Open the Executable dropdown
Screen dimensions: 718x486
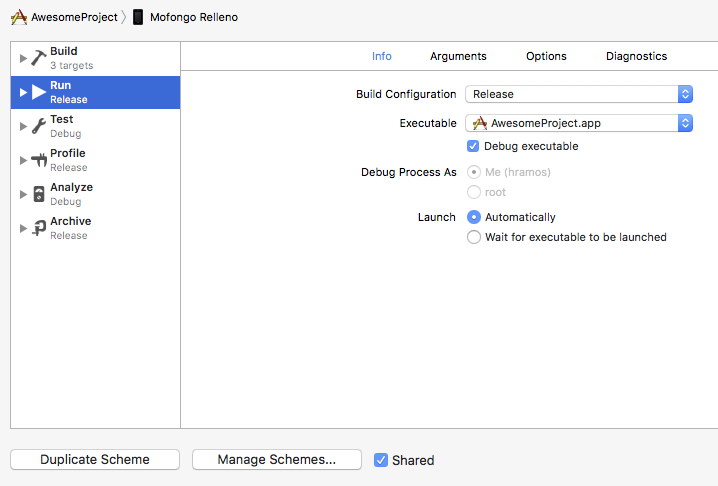tap(579, 123)
